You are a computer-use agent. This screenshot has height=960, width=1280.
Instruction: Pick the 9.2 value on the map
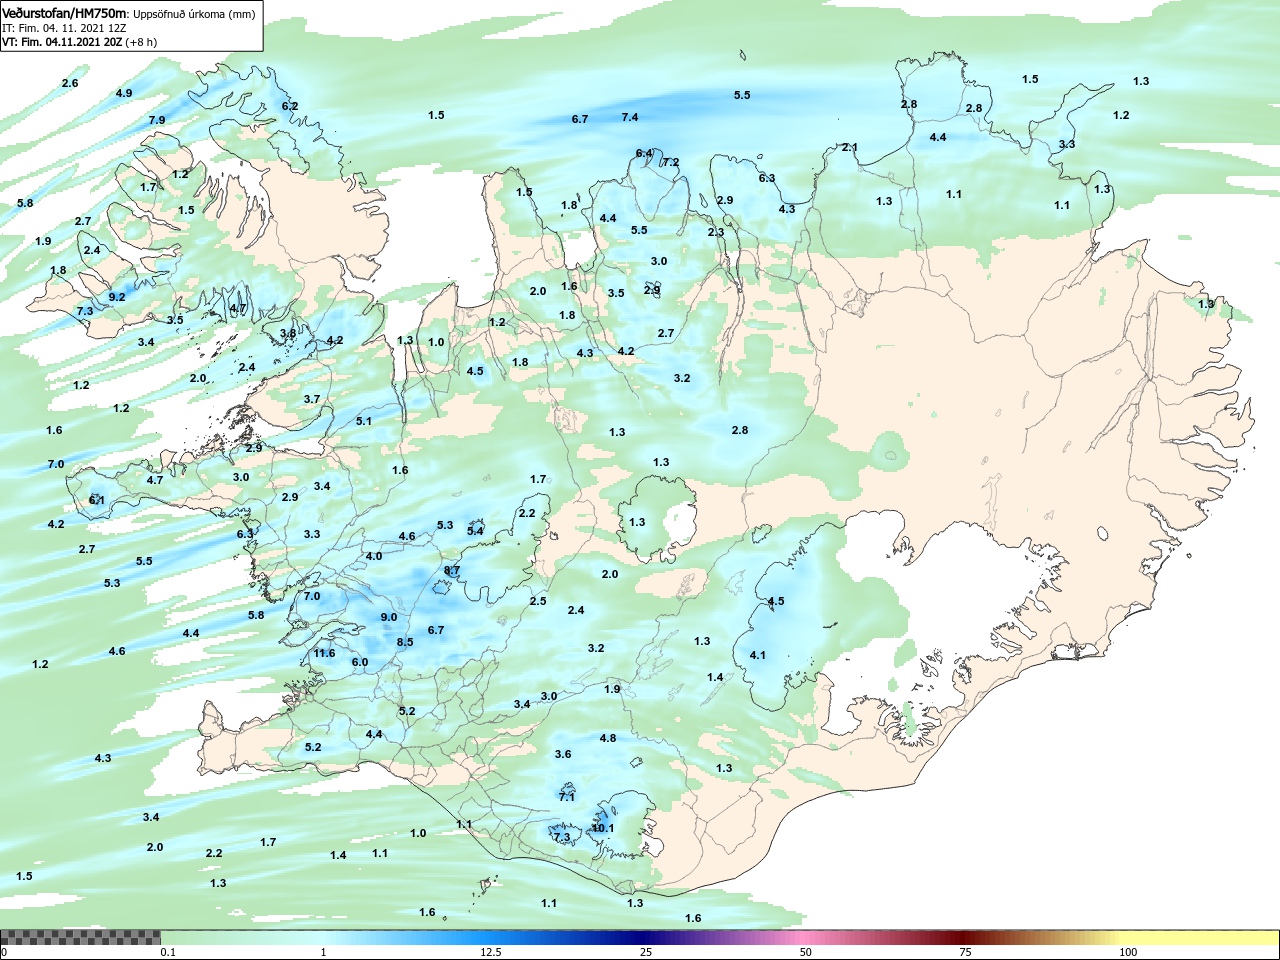coord(117,297)
